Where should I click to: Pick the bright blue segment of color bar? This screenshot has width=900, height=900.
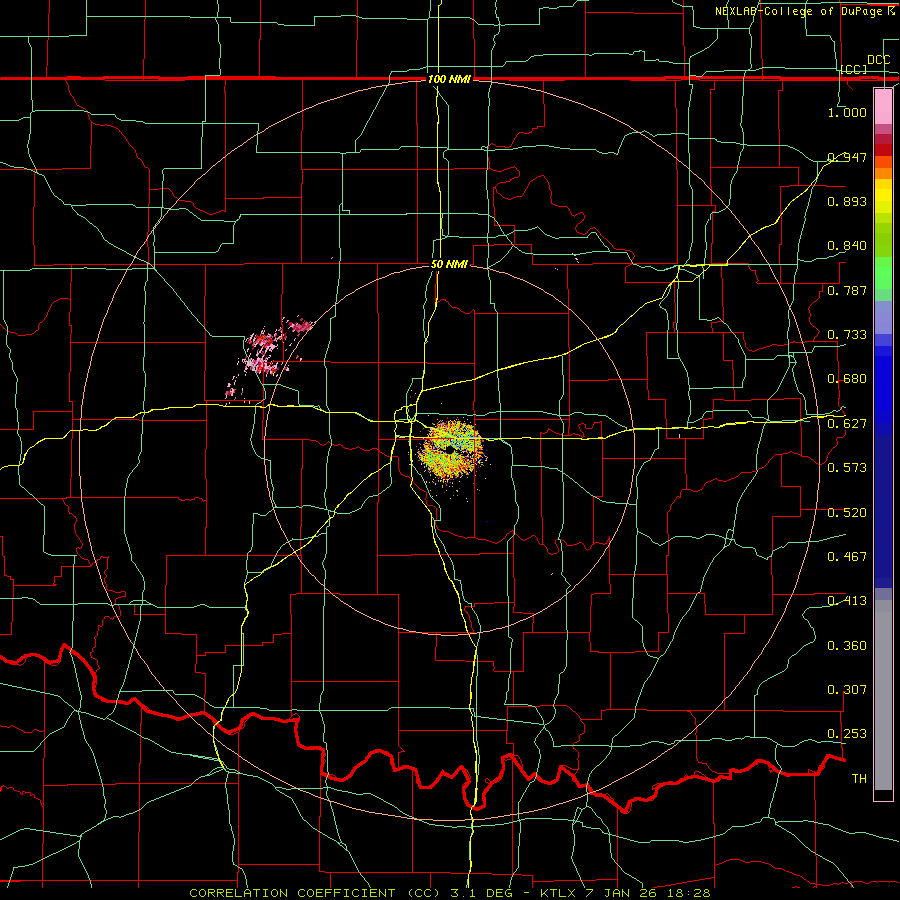coord(883,389)
